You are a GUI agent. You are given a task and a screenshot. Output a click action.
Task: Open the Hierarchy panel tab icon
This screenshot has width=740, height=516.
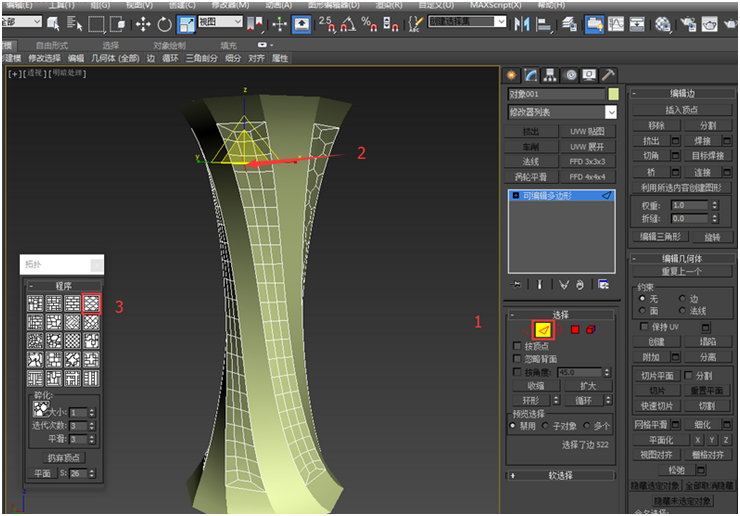[x=550, y=75]
